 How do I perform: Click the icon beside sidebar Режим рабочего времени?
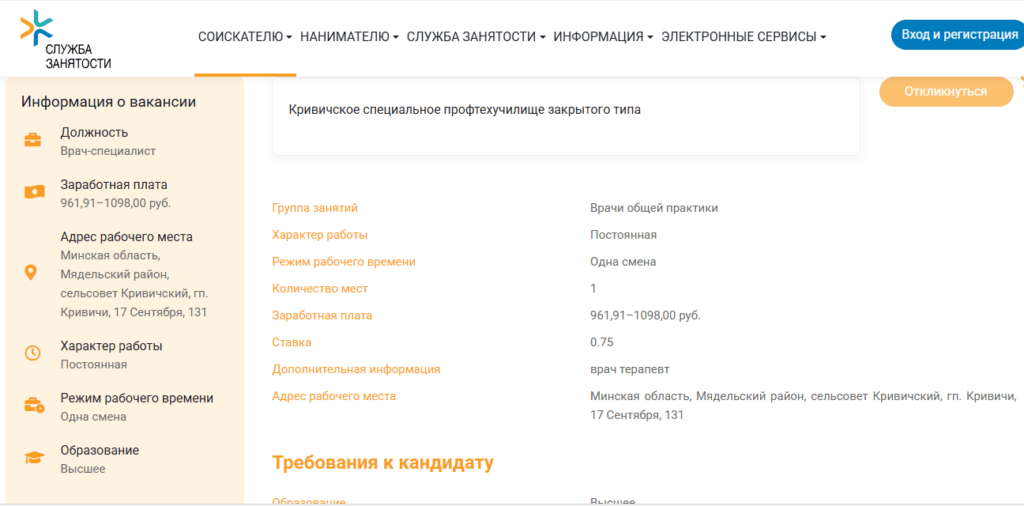(x=33, y=406)
